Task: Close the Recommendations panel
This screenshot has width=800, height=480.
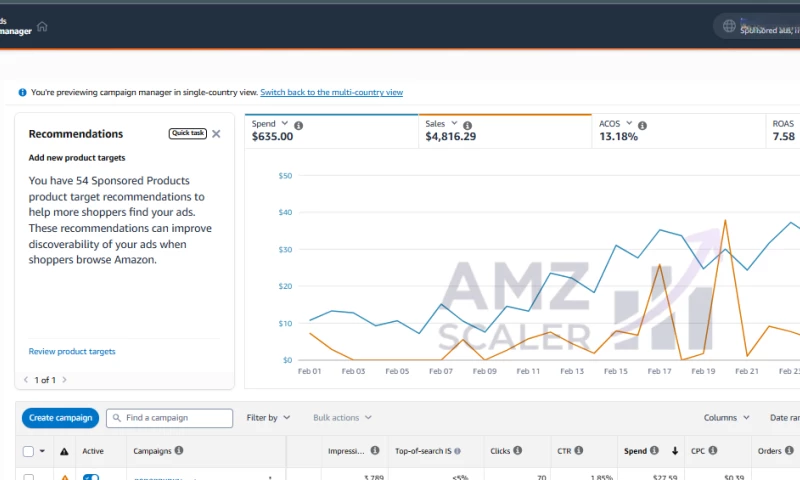Action: (216, 134)
